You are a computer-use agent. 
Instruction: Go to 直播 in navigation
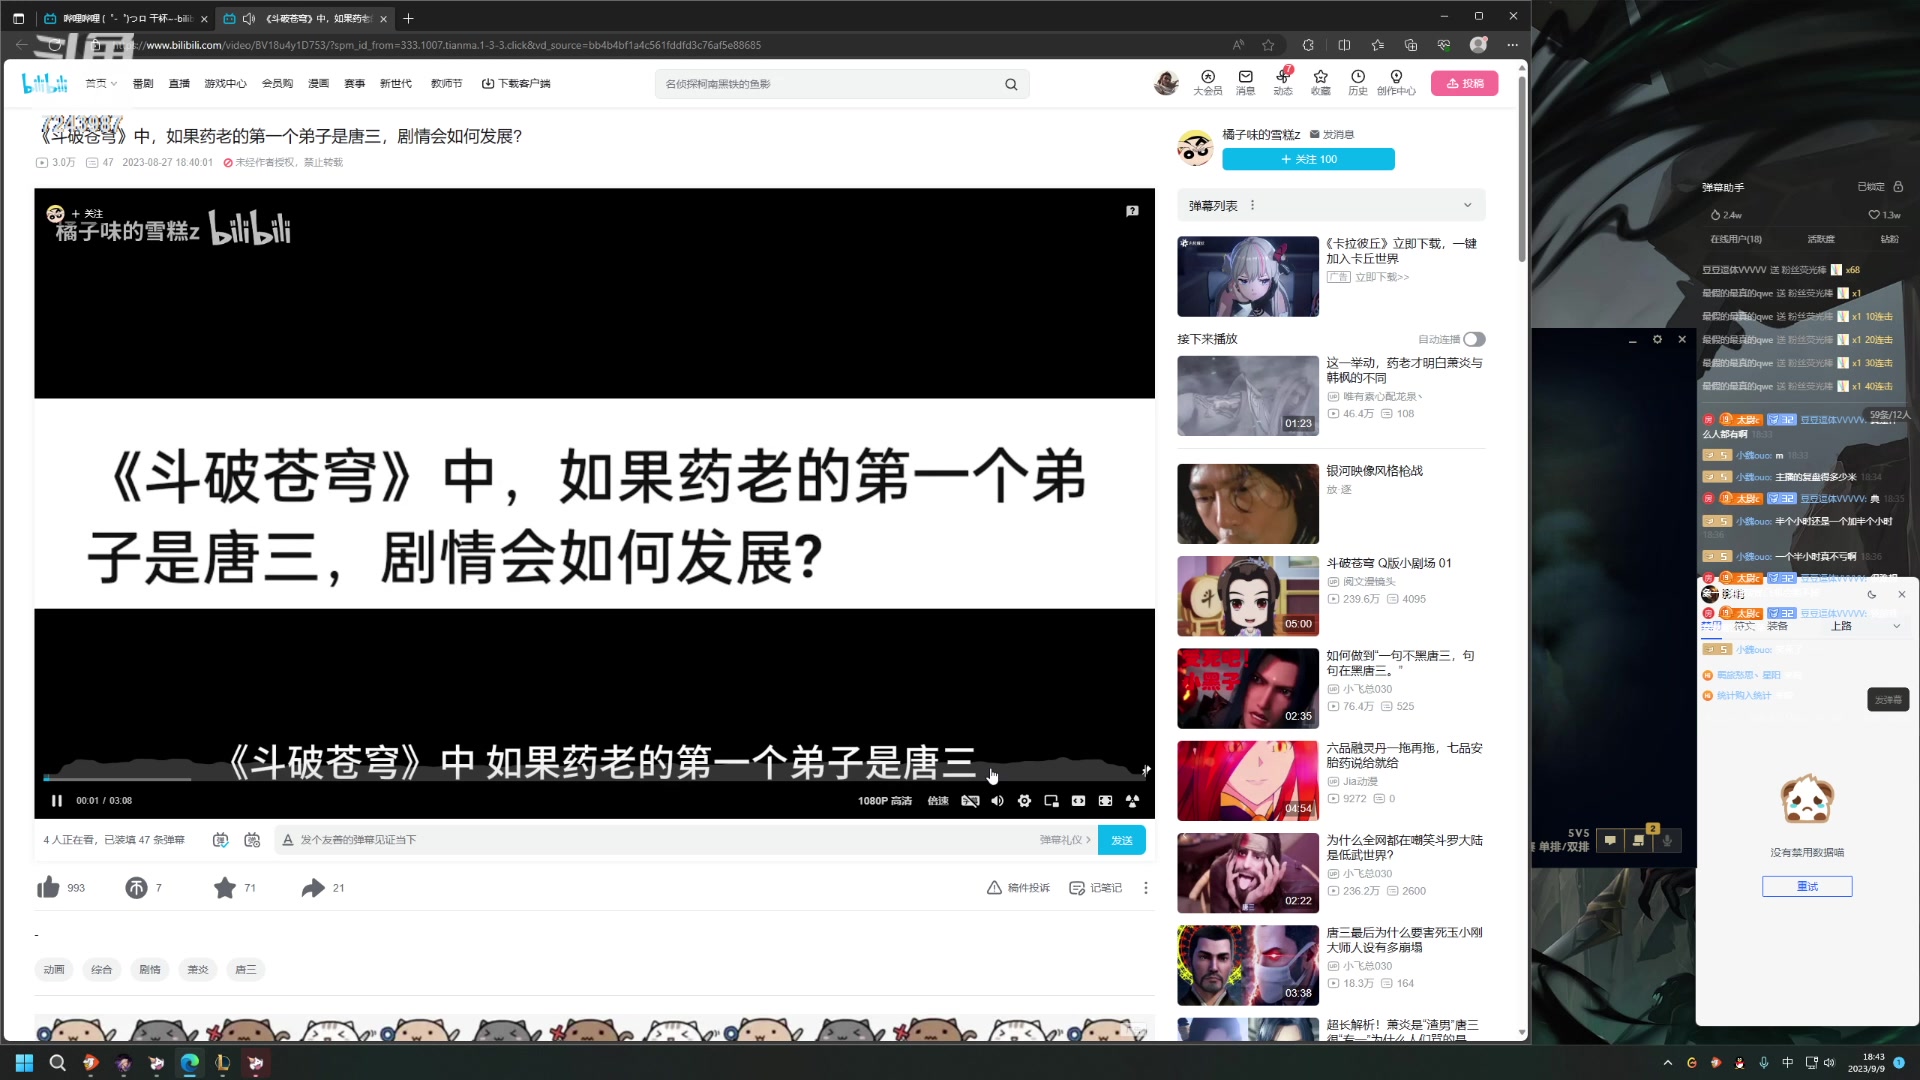click(179, 84)
